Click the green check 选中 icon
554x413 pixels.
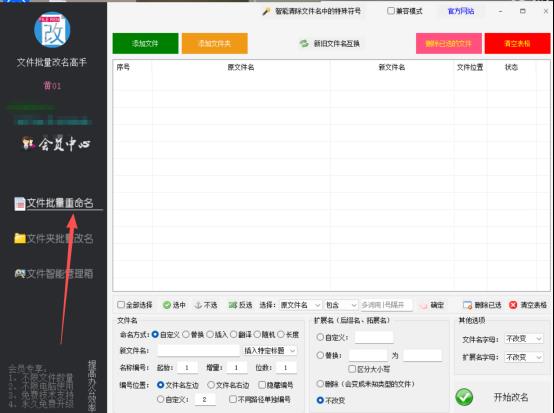pos(166,305)
